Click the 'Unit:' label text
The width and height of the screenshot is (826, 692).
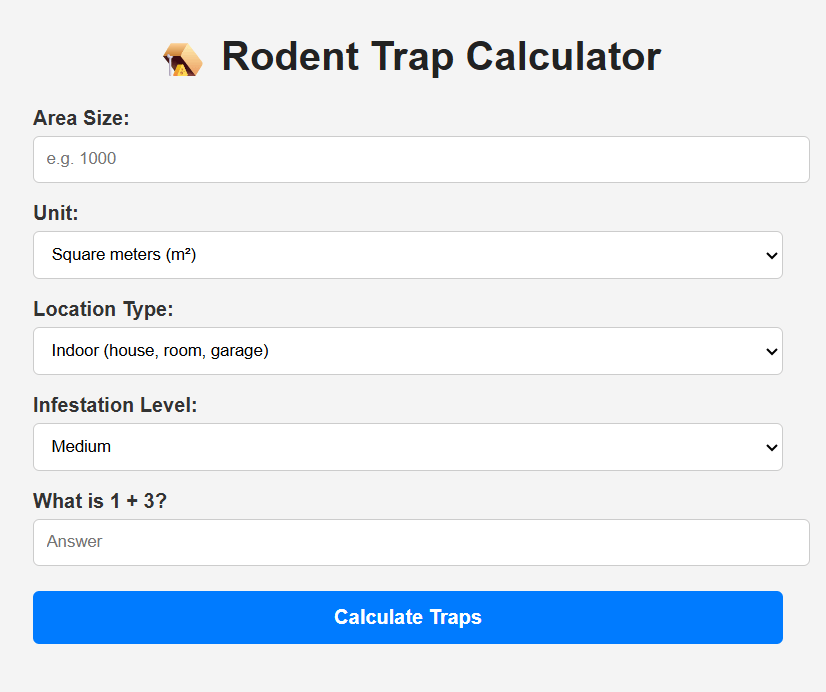coord(55,214)
